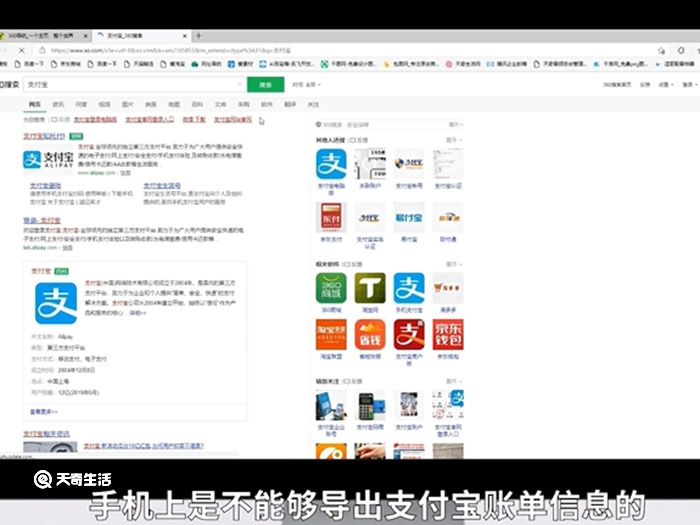The width and height of the screenshot is (700, 525).
Task: Click the 支付宝账号 thumbnail in sidebar
Action: [x=409, y=164]
